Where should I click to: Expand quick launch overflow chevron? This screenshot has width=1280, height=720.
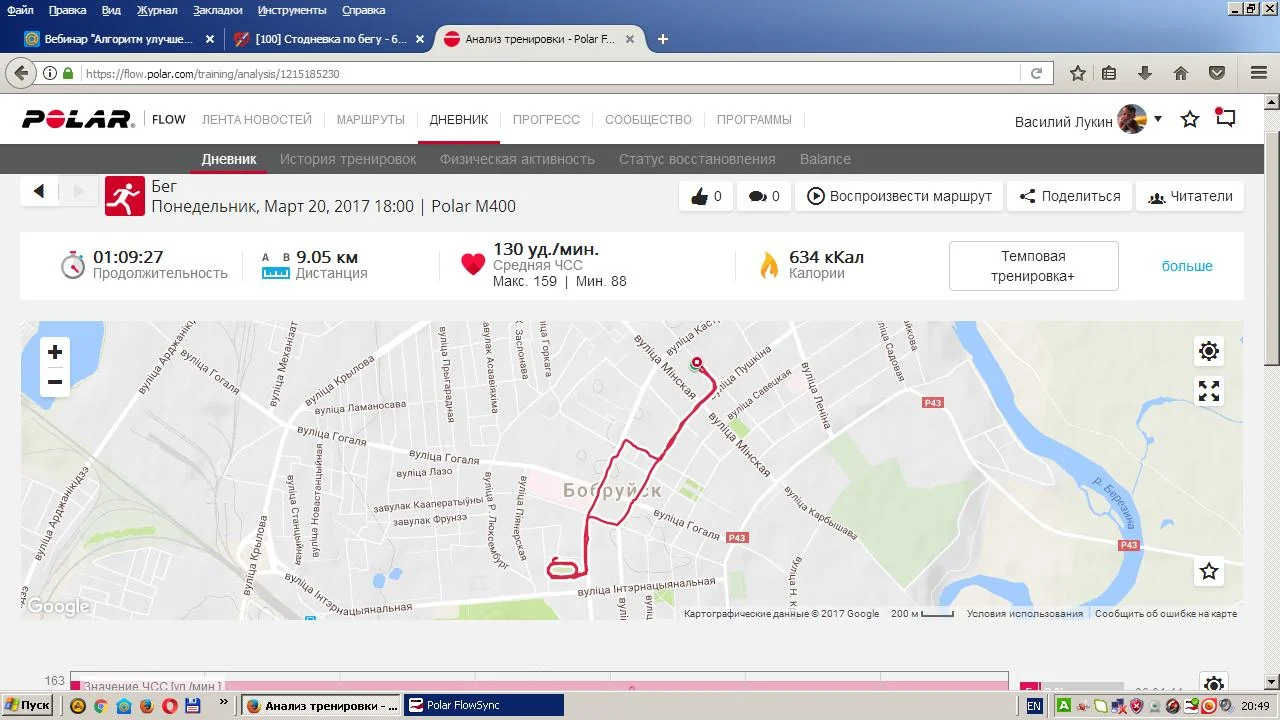pos(224,703)
